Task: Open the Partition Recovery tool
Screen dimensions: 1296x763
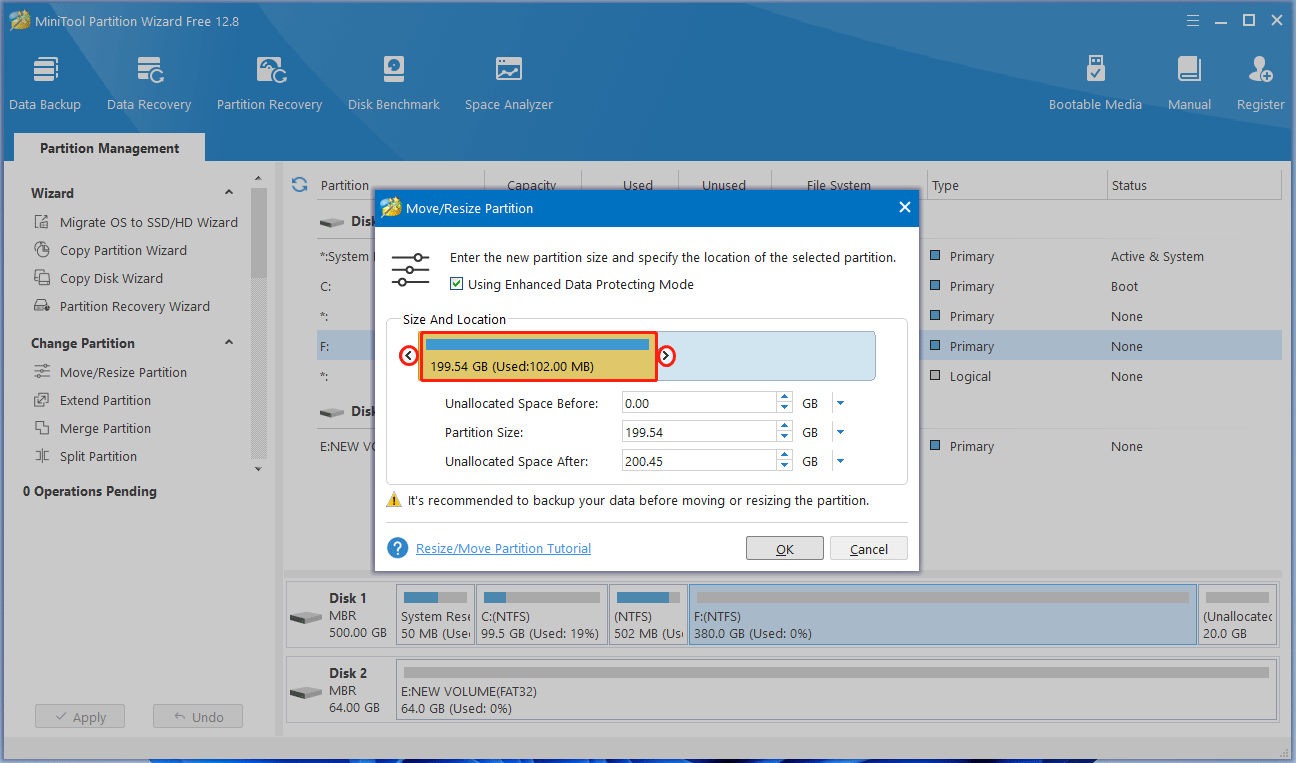Action: 269,82
